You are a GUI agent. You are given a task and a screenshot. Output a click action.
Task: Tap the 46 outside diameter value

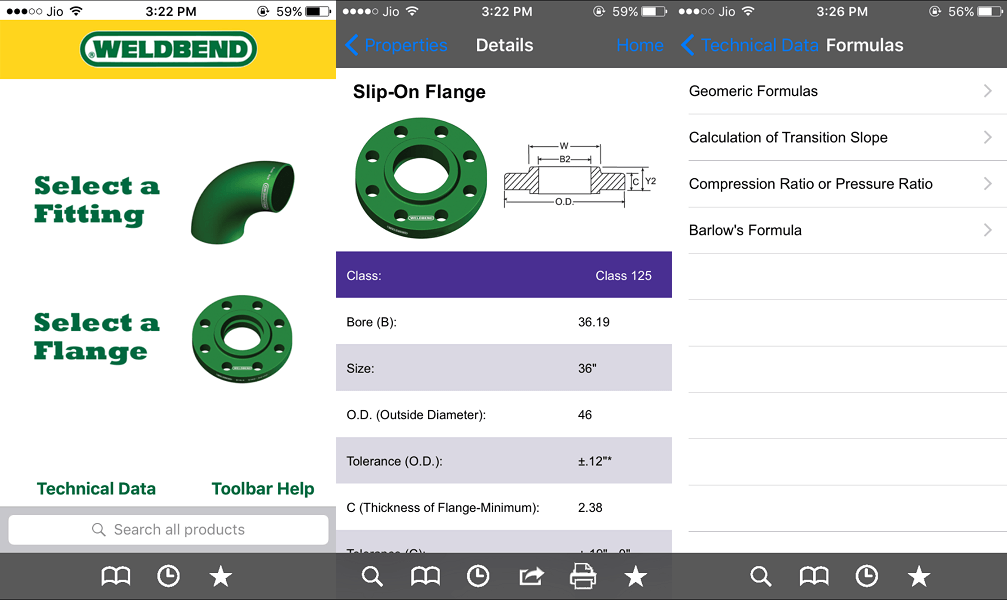pos(584,415)
